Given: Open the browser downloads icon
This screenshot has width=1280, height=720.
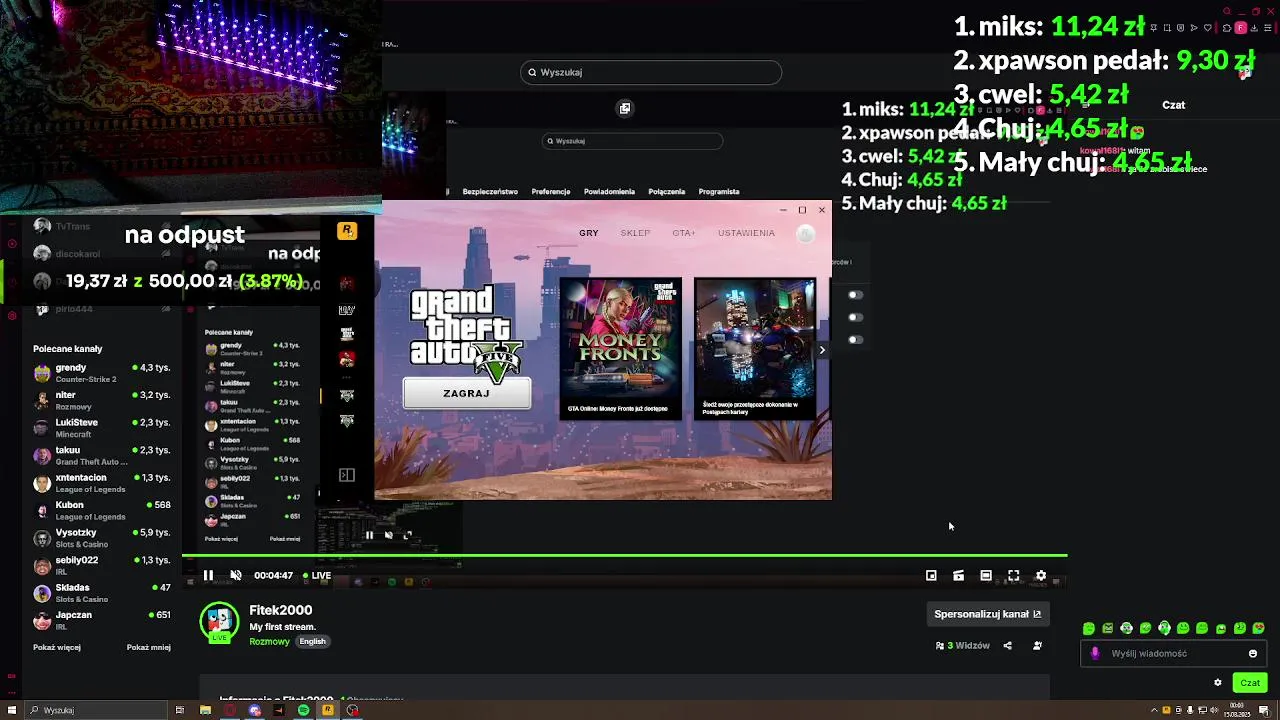Looking at the screenshot, I should point(1254,28).
